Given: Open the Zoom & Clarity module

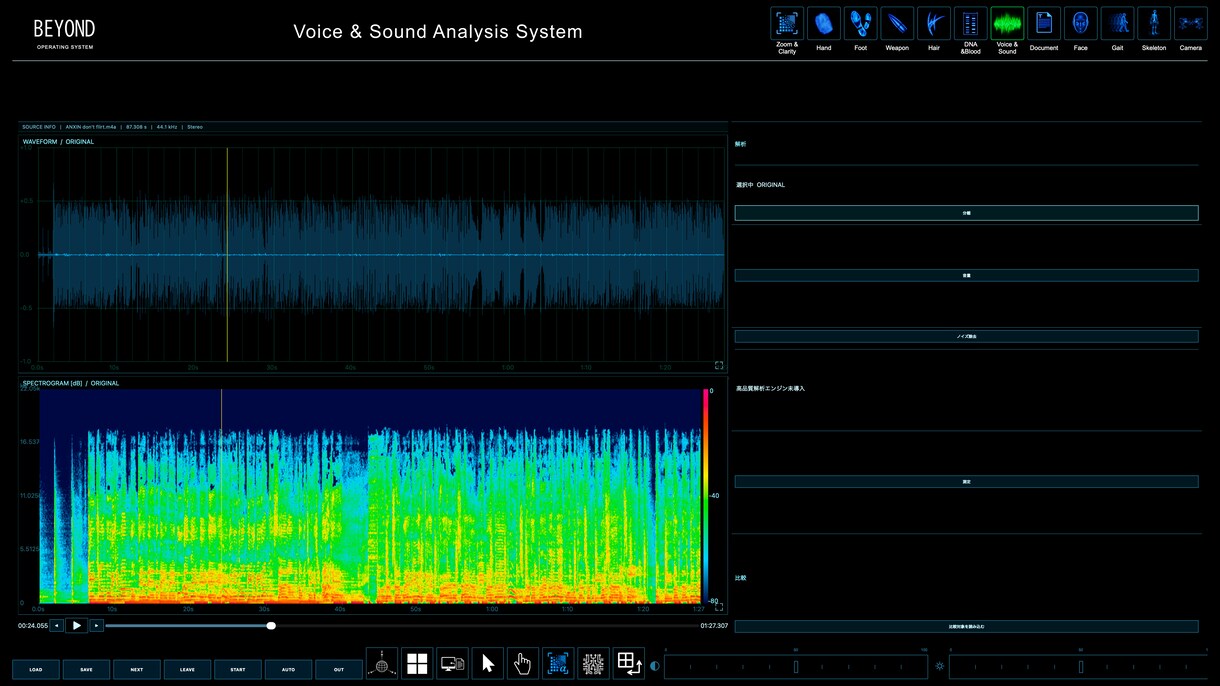Looking at the screenshot, I should point(787,23).
